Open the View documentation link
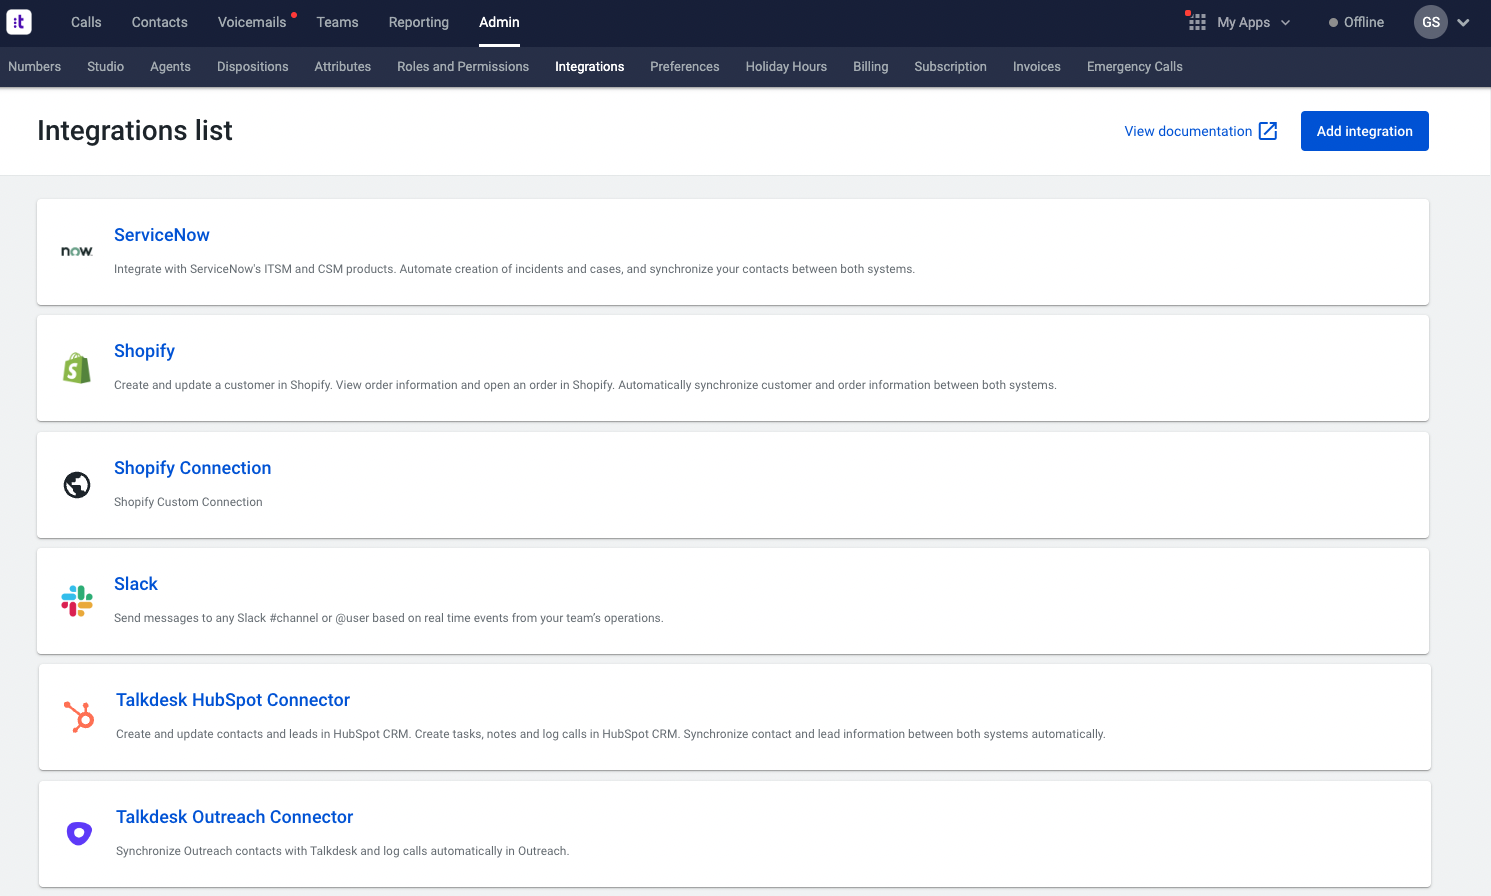1491x896 pixels. click(x=1188, y=131)
